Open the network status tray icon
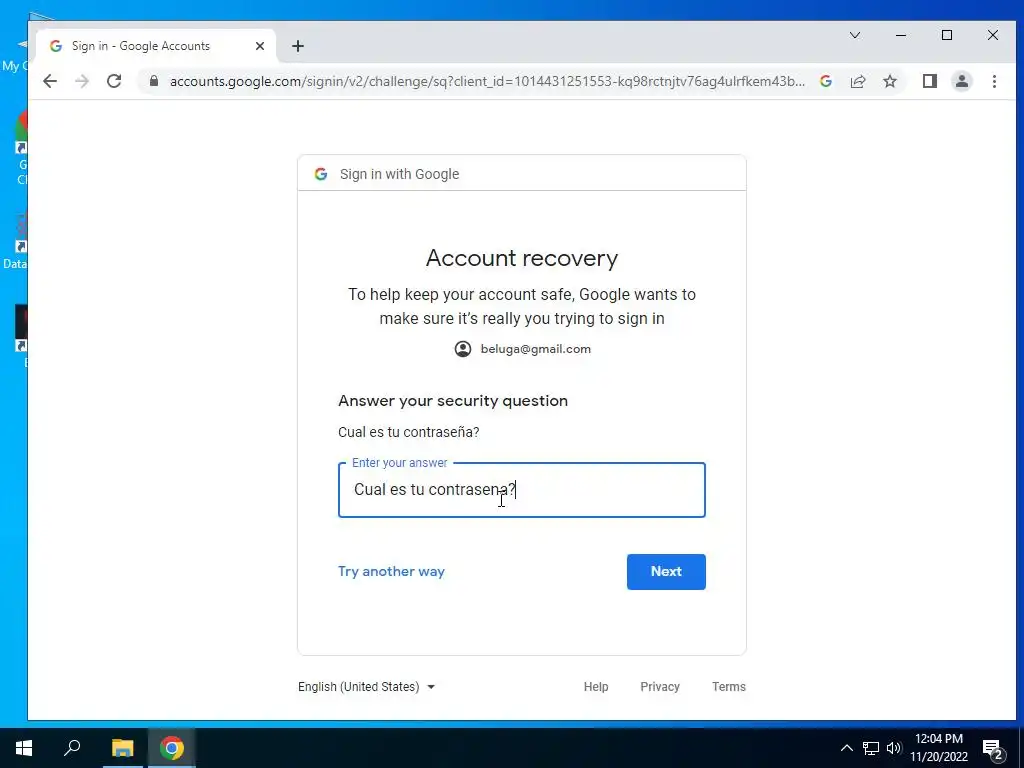The image size is (1024, 768). (871, 748)
